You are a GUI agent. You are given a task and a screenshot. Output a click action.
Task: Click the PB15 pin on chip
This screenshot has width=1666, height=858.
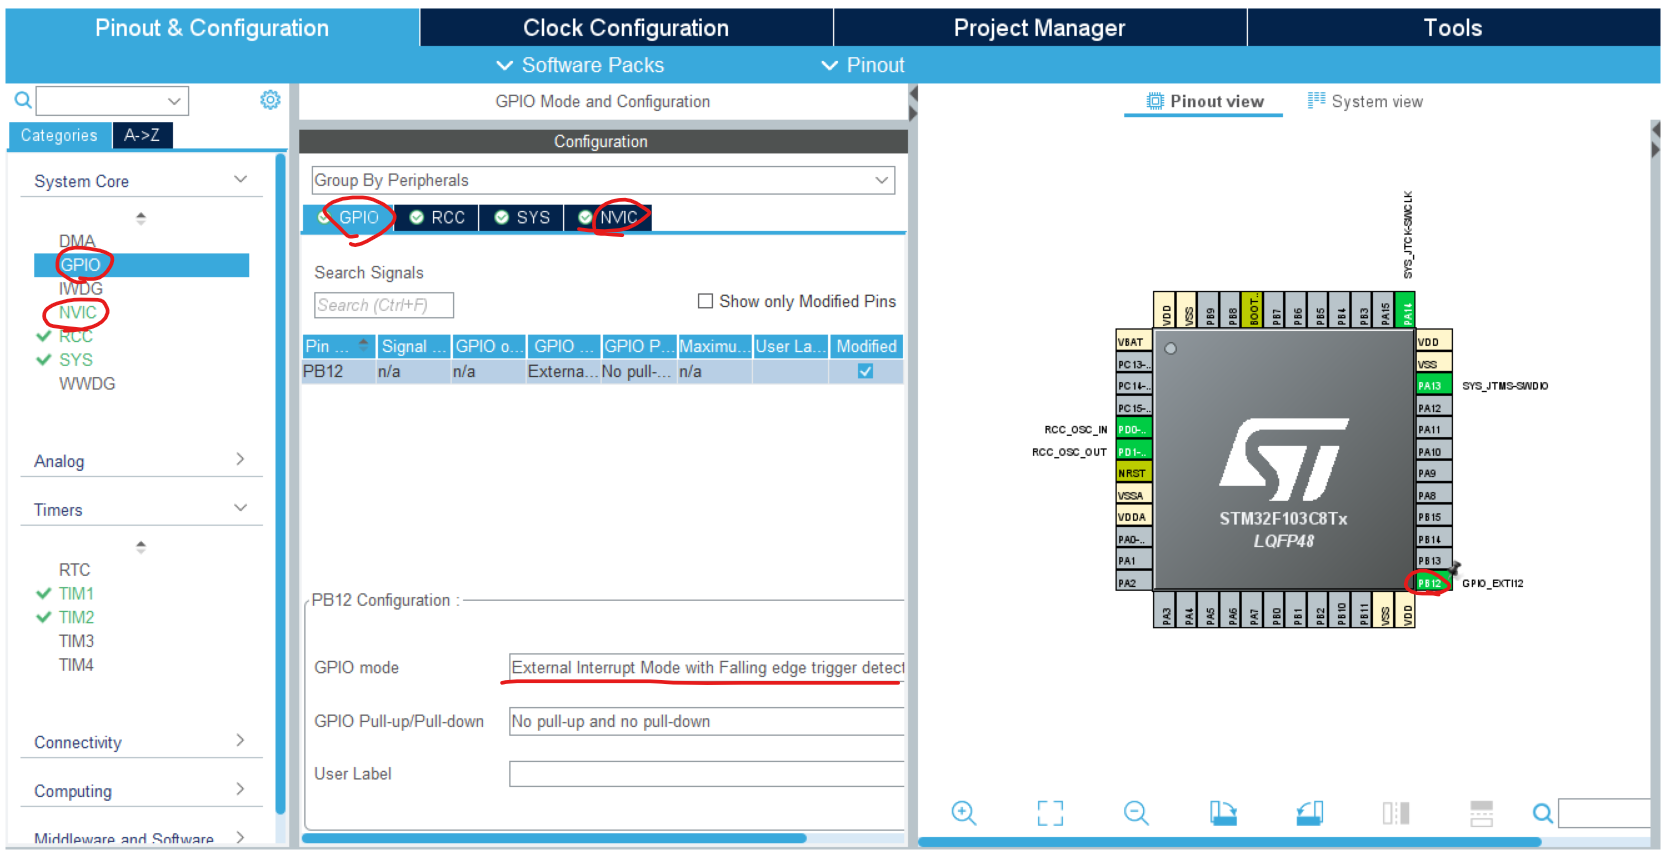coord(1433,517)
